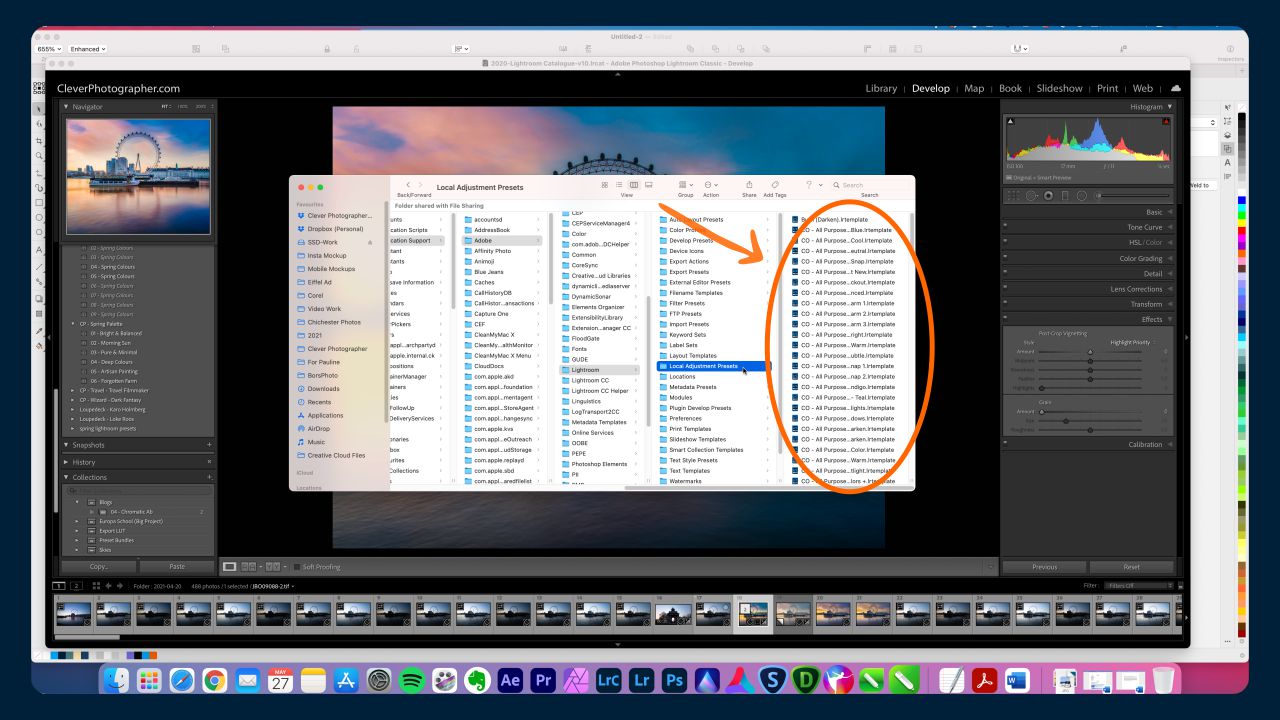Click the Previous button
The width and height of the screenshot is (1280, 720).
pos(1044,567)
